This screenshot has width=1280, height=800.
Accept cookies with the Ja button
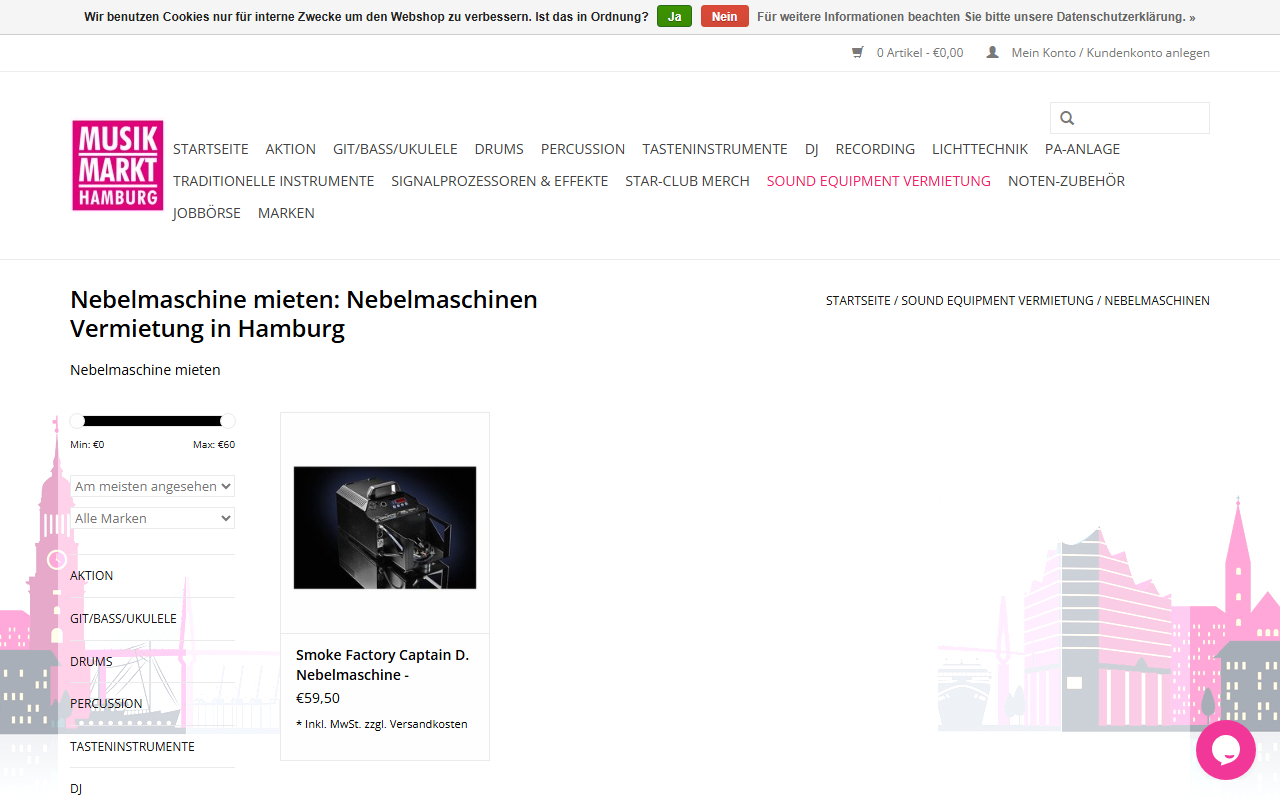[x=674, y=17]
